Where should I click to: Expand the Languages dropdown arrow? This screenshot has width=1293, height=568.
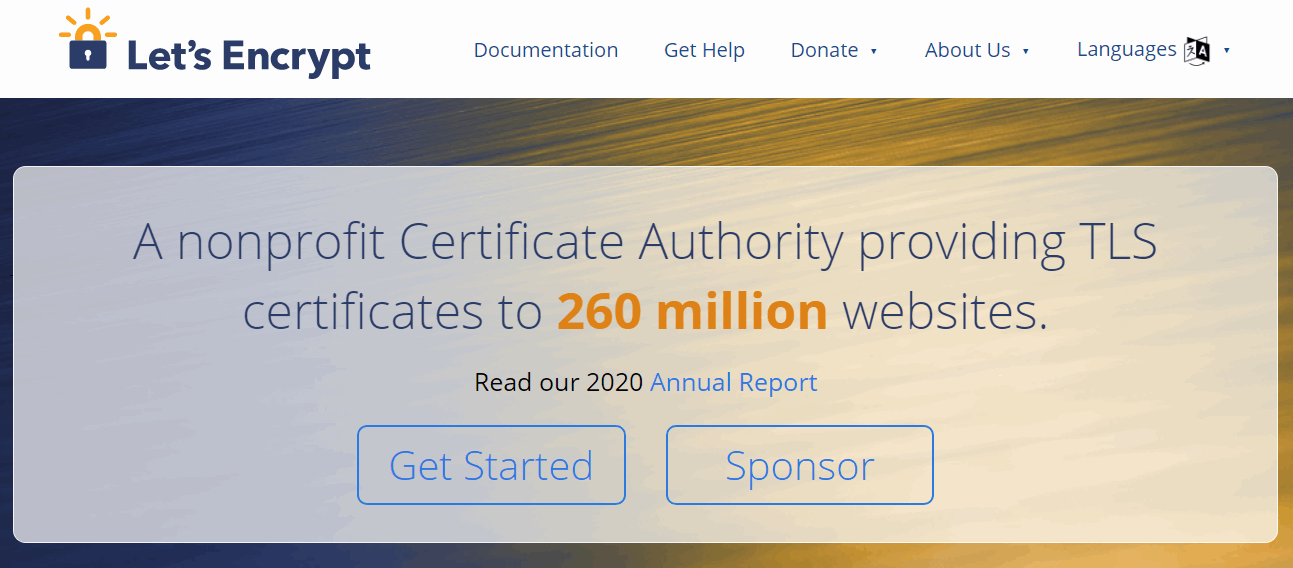1227,50
